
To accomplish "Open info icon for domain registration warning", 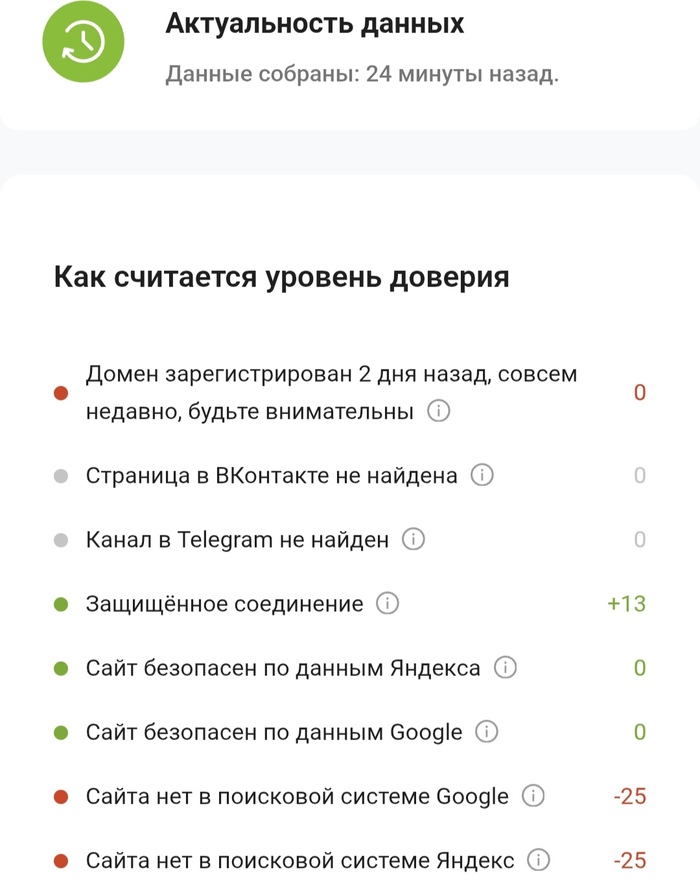I will coord(438,411).
